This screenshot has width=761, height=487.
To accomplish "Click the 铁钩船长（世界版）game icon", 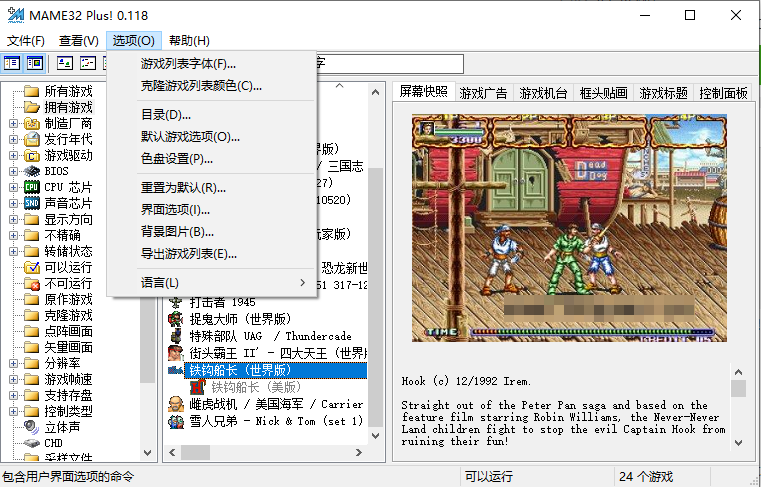I will point(176,370).
